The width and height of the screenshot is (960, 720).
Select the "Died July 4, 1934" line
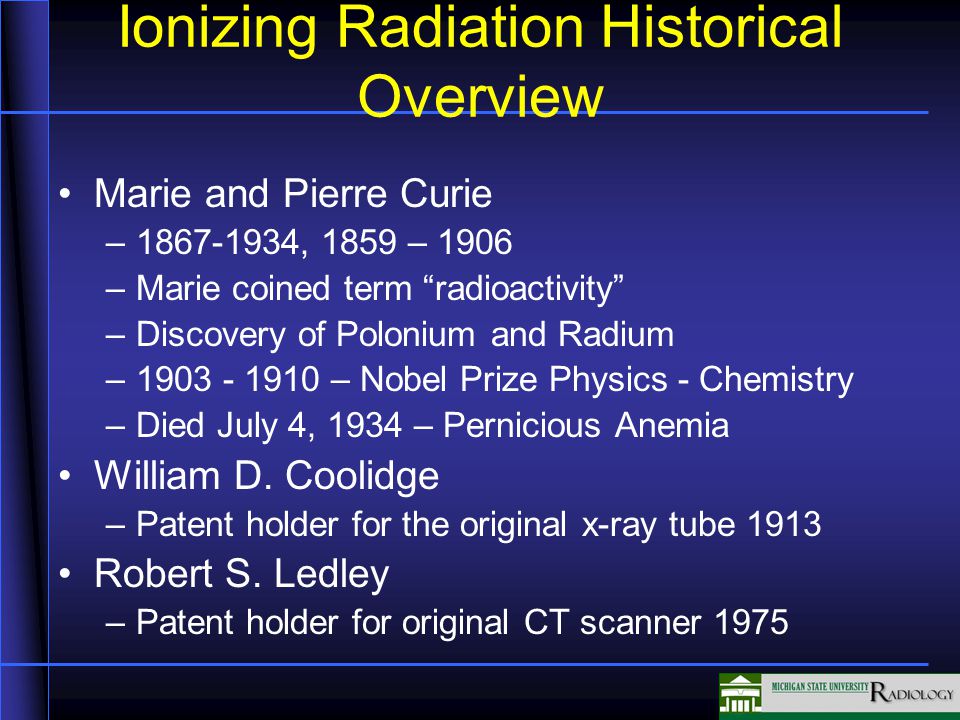coord(432,426)
